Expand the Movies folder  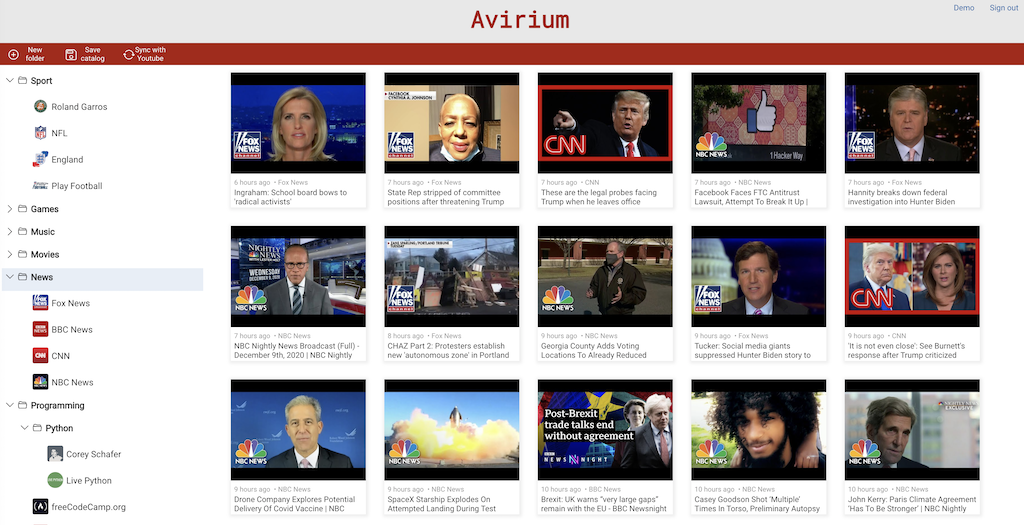coord(10,255)
